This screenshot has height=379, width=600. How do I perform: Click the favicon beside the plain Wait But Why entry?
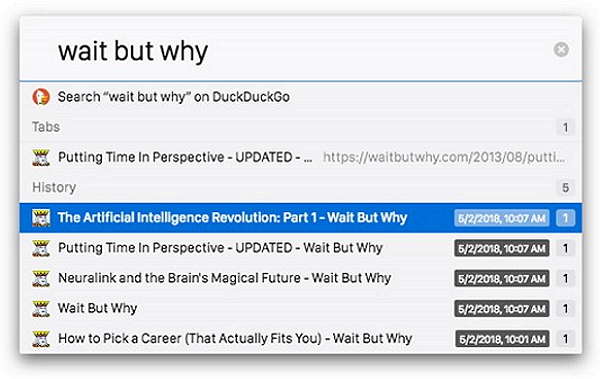coord(41,309)
